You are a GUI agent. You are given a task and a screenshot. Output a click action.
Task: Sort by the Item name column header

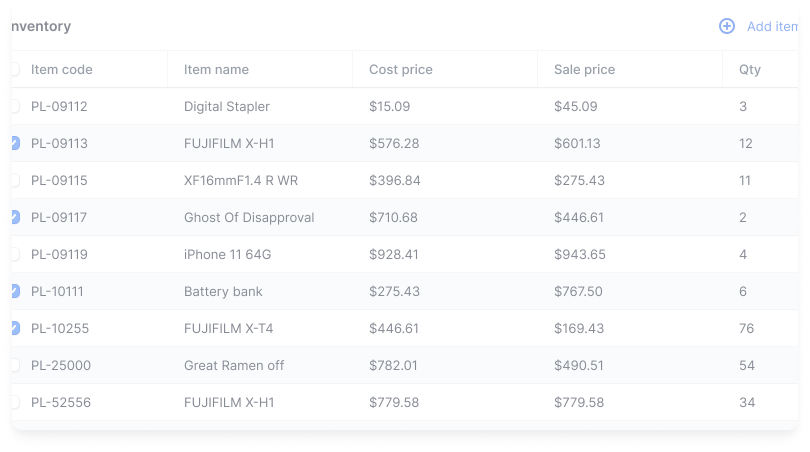coord(216,70)
